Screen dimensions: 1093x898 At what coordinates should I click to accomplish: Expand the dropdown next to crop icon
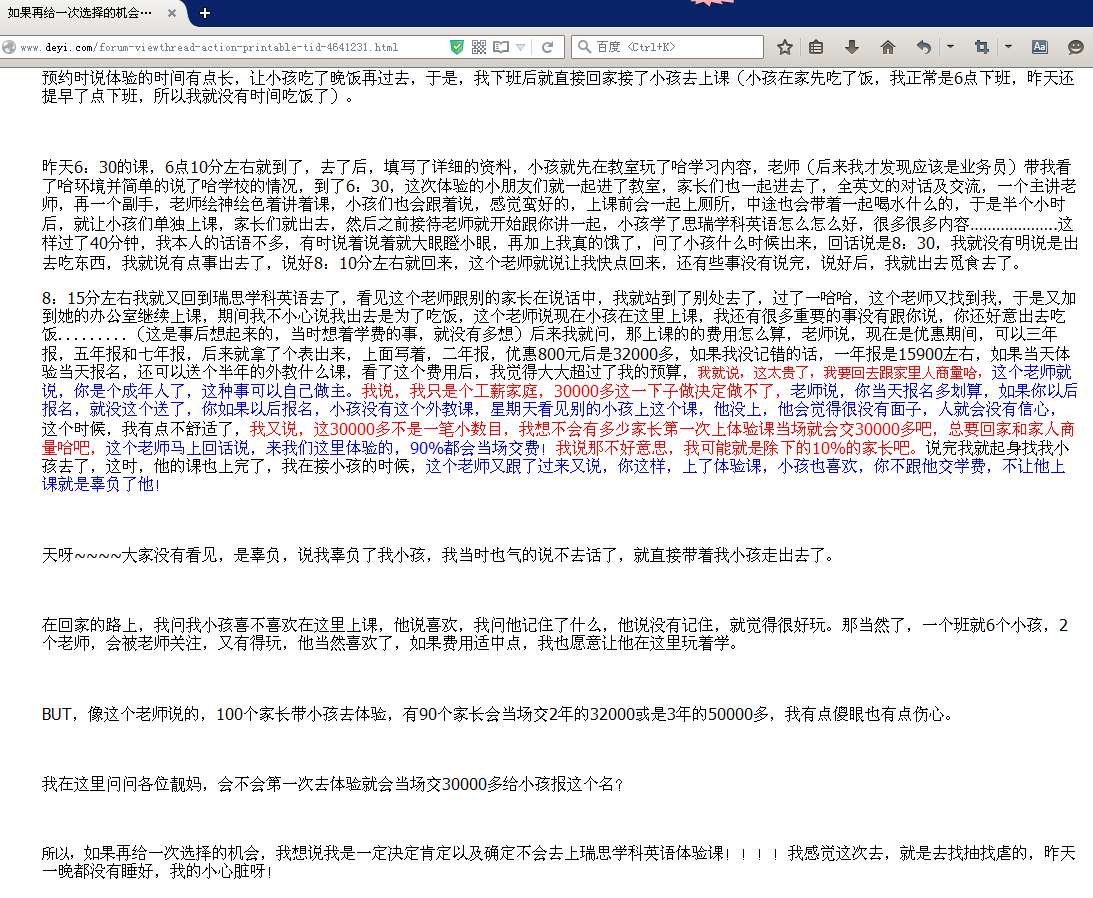pos(1008,47)
